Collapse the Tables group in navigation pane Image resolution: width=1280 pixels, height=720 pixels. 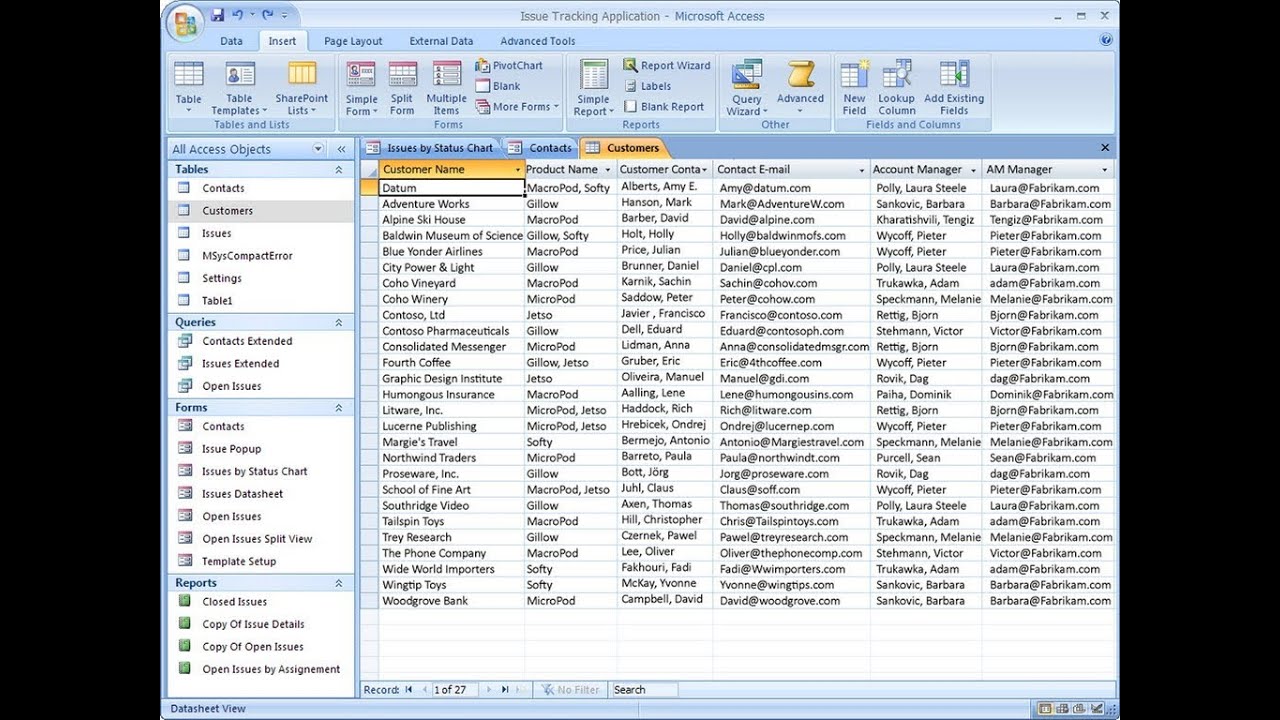tap(338, 170)
